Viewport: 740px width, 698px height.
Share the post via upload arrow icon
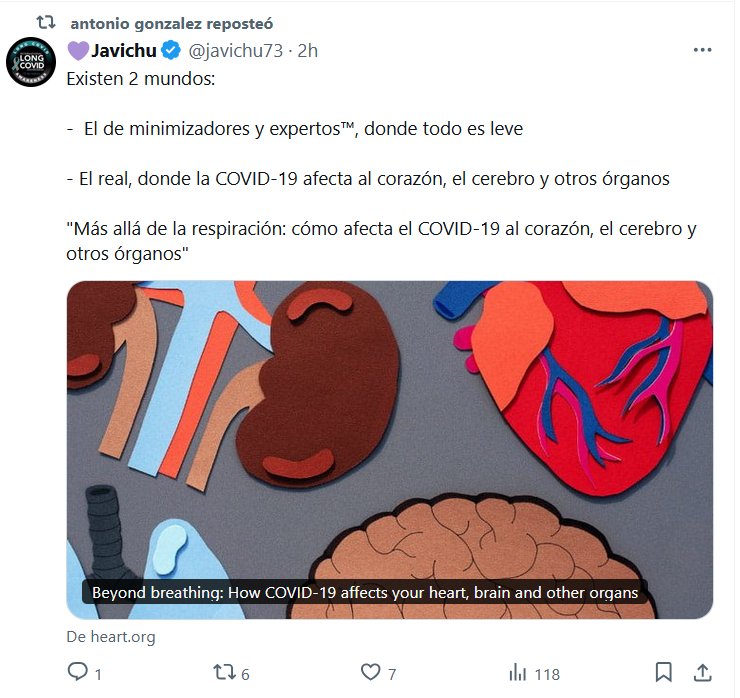pos(702,672)
